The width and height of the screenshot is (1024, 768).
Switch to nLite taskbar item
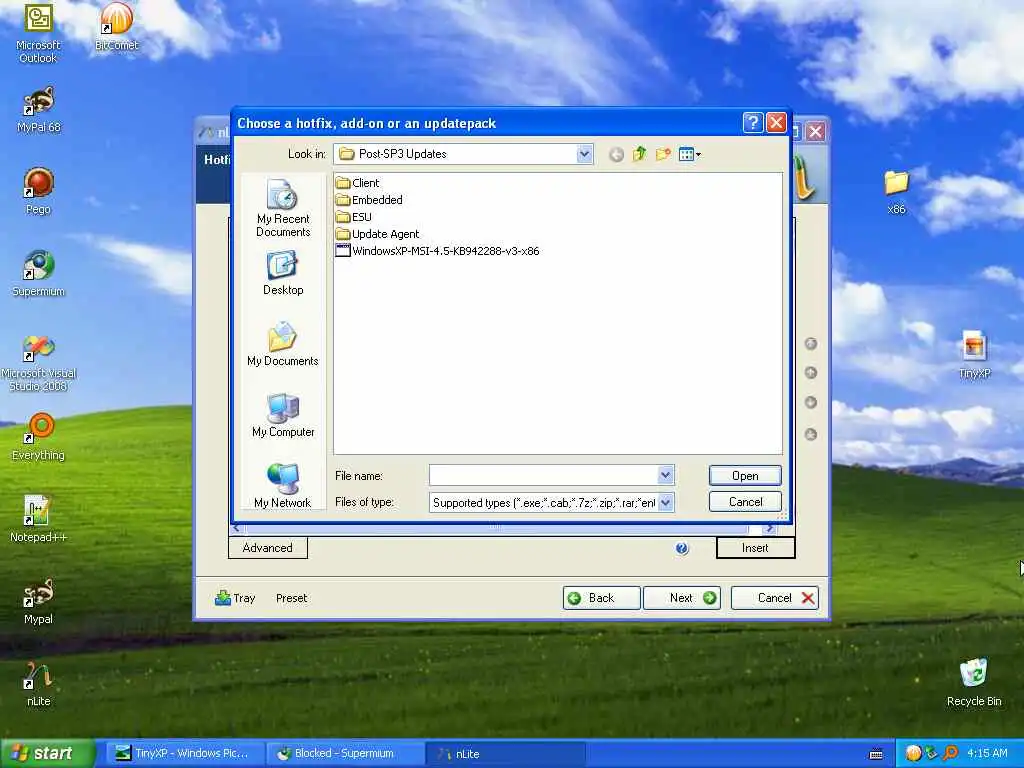(504, 753)
